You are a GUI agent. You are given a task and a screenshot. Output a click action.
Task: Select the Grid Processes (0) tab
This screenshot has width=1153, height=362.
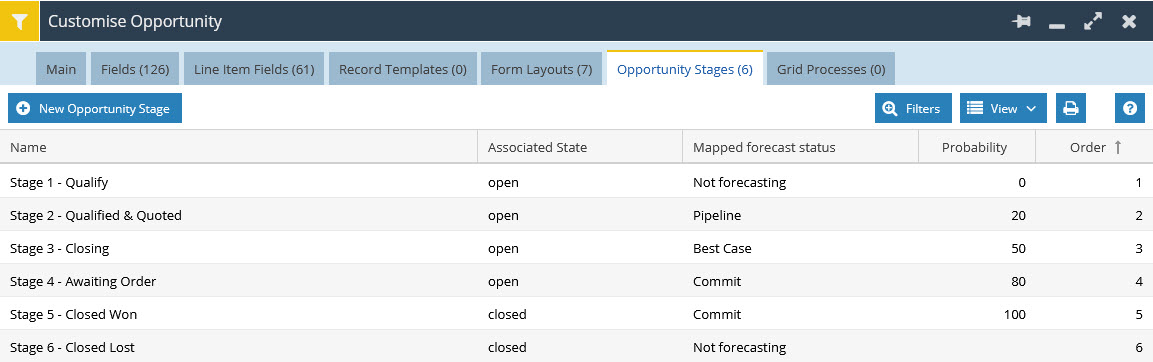coord(831,69)
